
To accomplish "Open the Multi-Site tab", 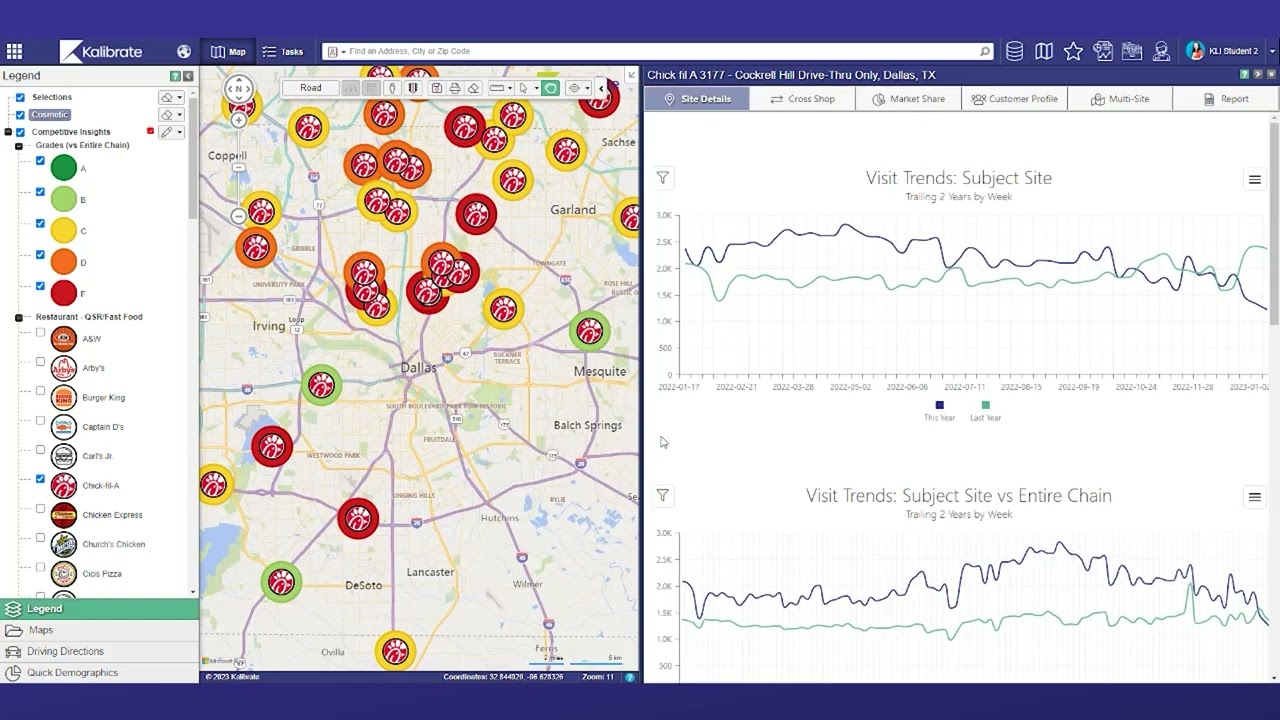I will click(1120, 99).
